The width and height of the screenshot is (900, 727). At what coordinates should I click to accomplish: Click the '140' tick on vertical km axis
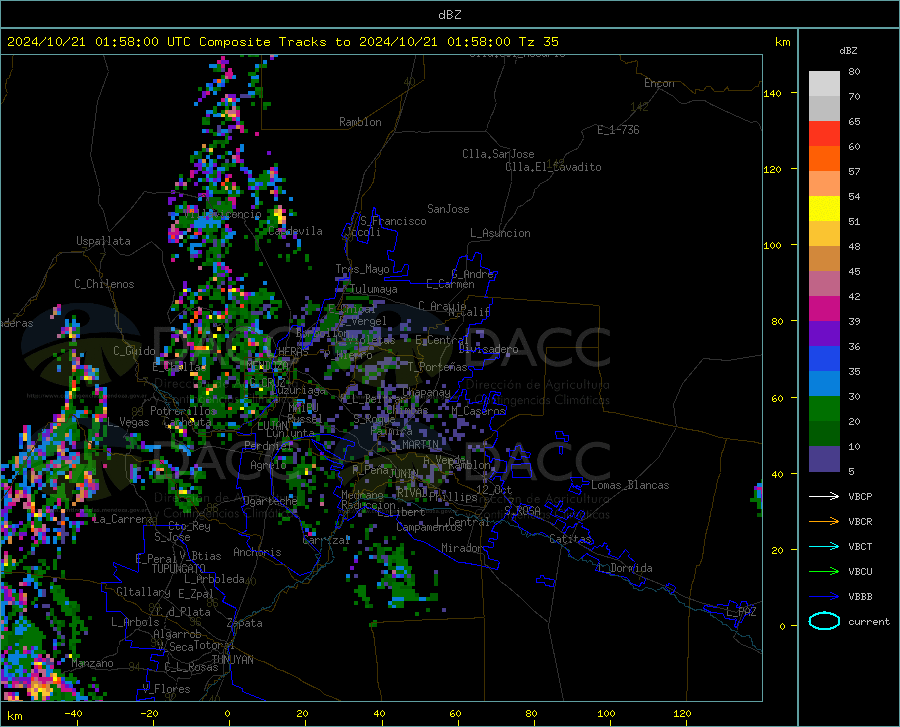point(772,93)
